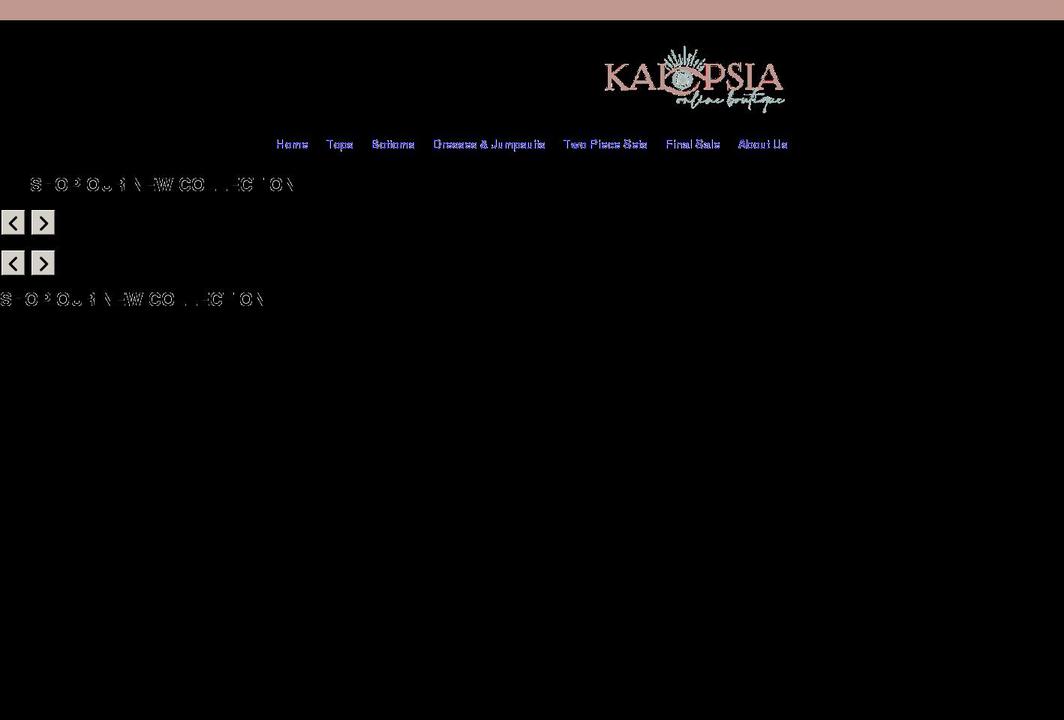Click the pink banner at the top
The image size is (1064, 720).
pyautogui.click(x=532, y=11)
